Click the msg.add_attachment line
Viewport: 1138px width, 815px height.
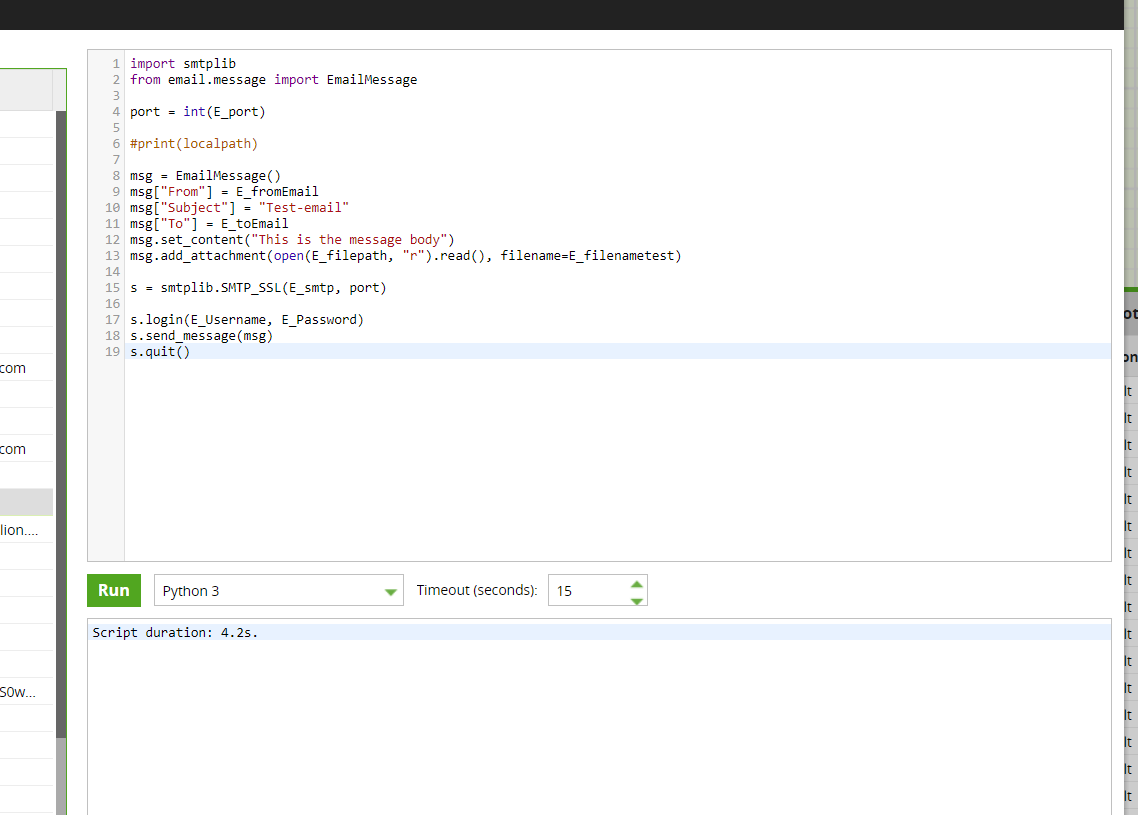[x=406, y=255]
